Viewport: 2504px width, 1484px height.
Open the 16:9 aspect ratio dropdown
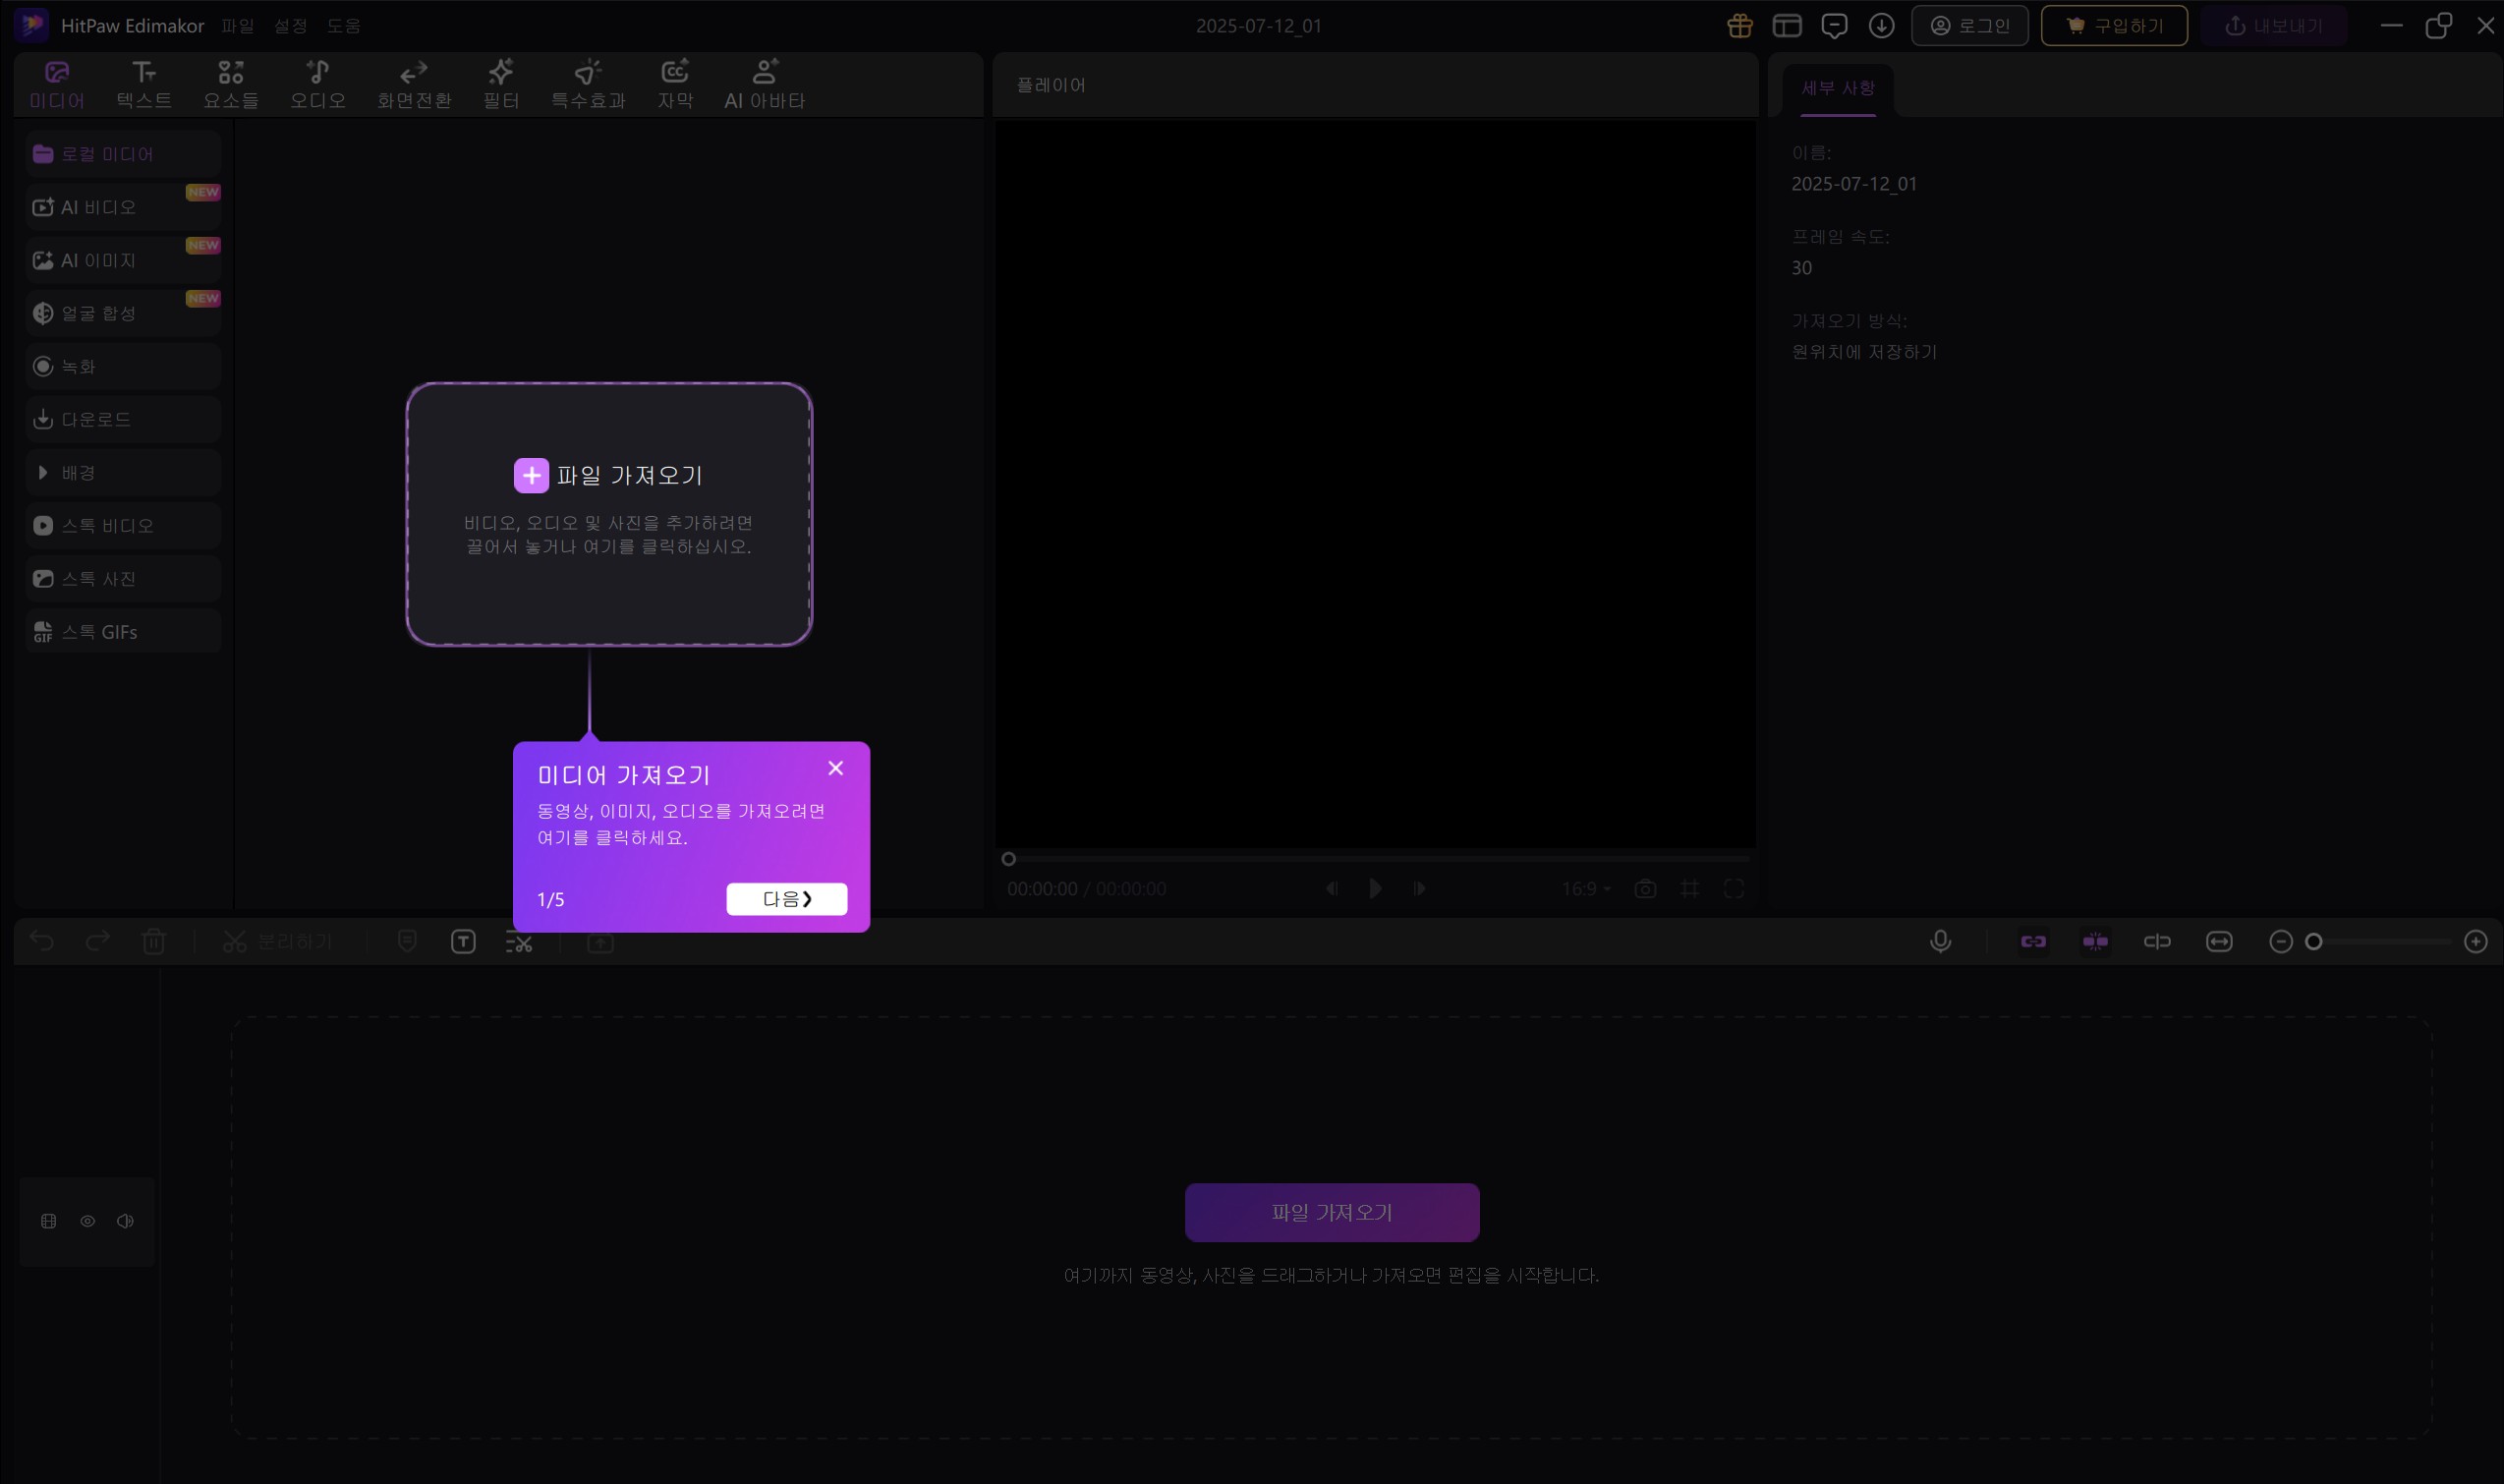(1586, 889)
